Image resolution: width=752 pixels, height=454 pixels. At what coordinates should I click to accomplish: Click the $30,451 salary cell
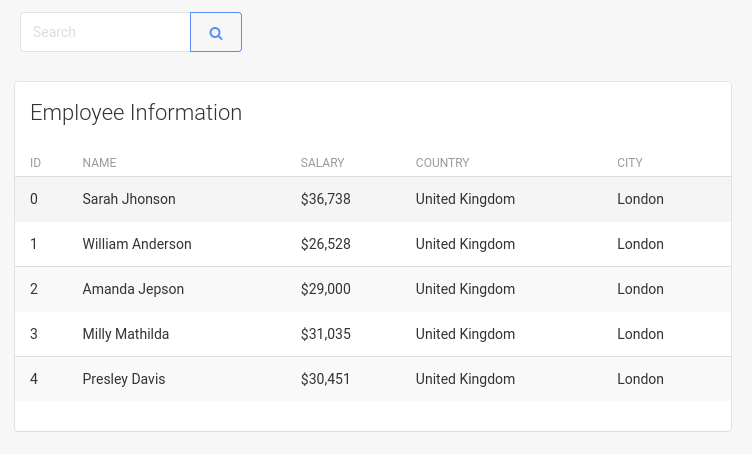326,379
